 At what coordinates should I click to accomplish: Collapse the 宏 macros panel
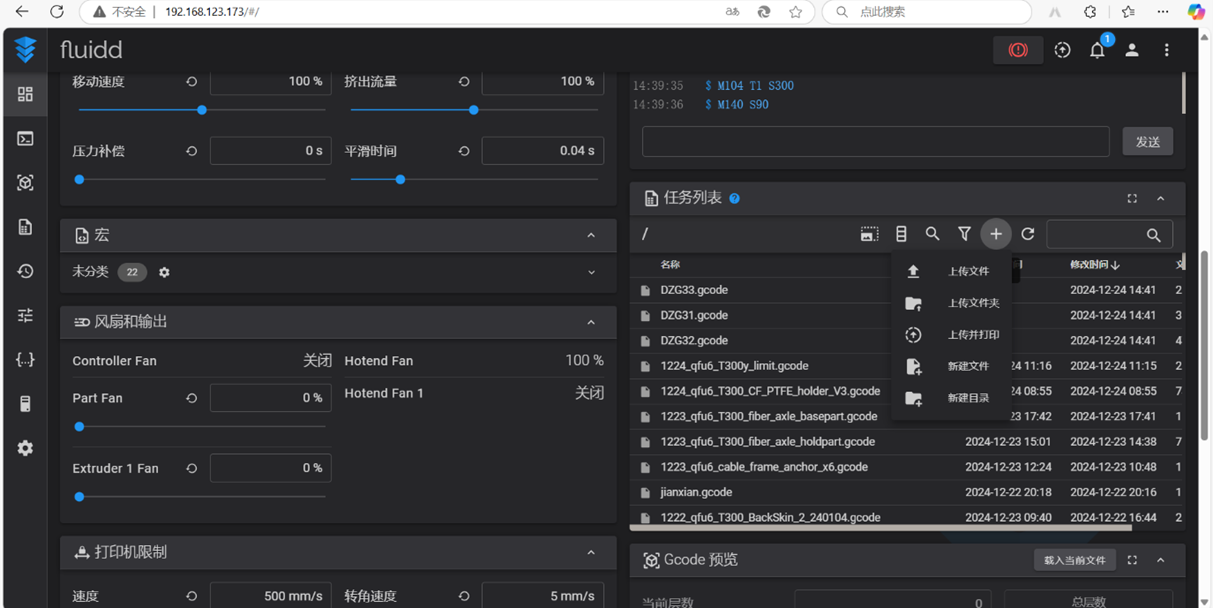(591, 236)
